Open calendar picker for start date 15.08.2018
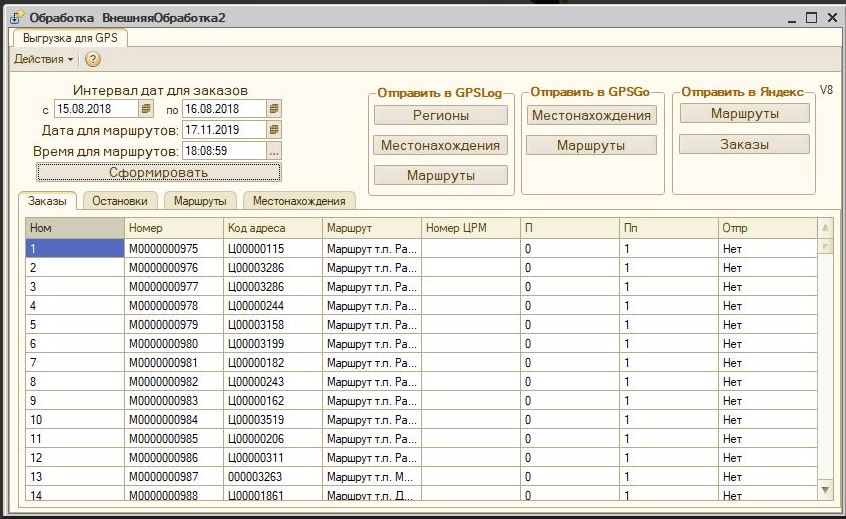Viewport: 846px width, 519px height. point(146,108)
